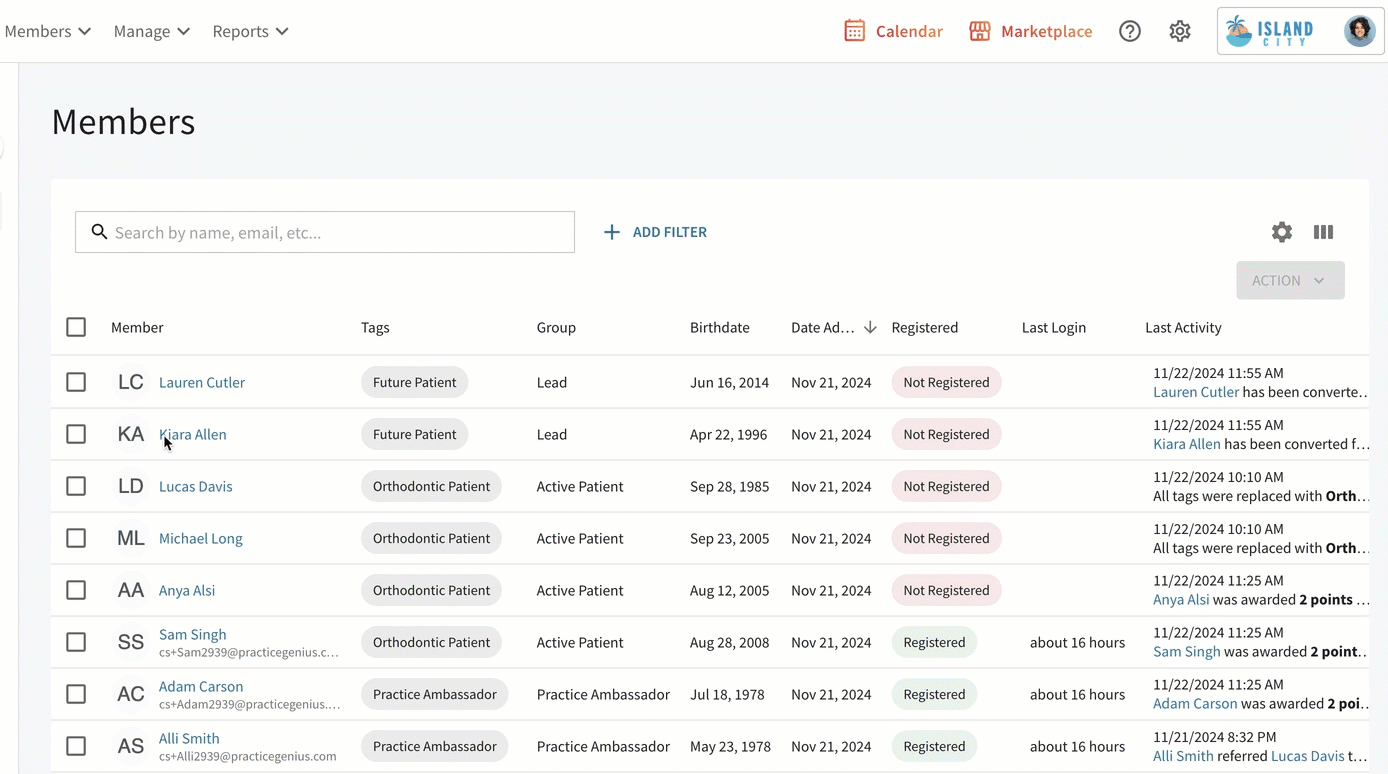Click the AC avatar for Adam Carson
Screen dimensions: 1388x774
(131, 694)
